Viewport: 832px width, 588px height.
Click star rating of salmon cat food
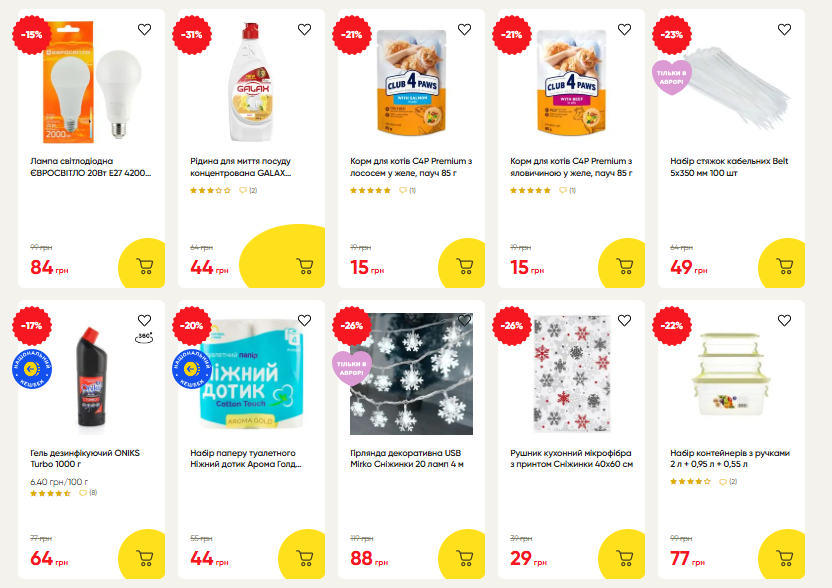click(x=370, y=190)
